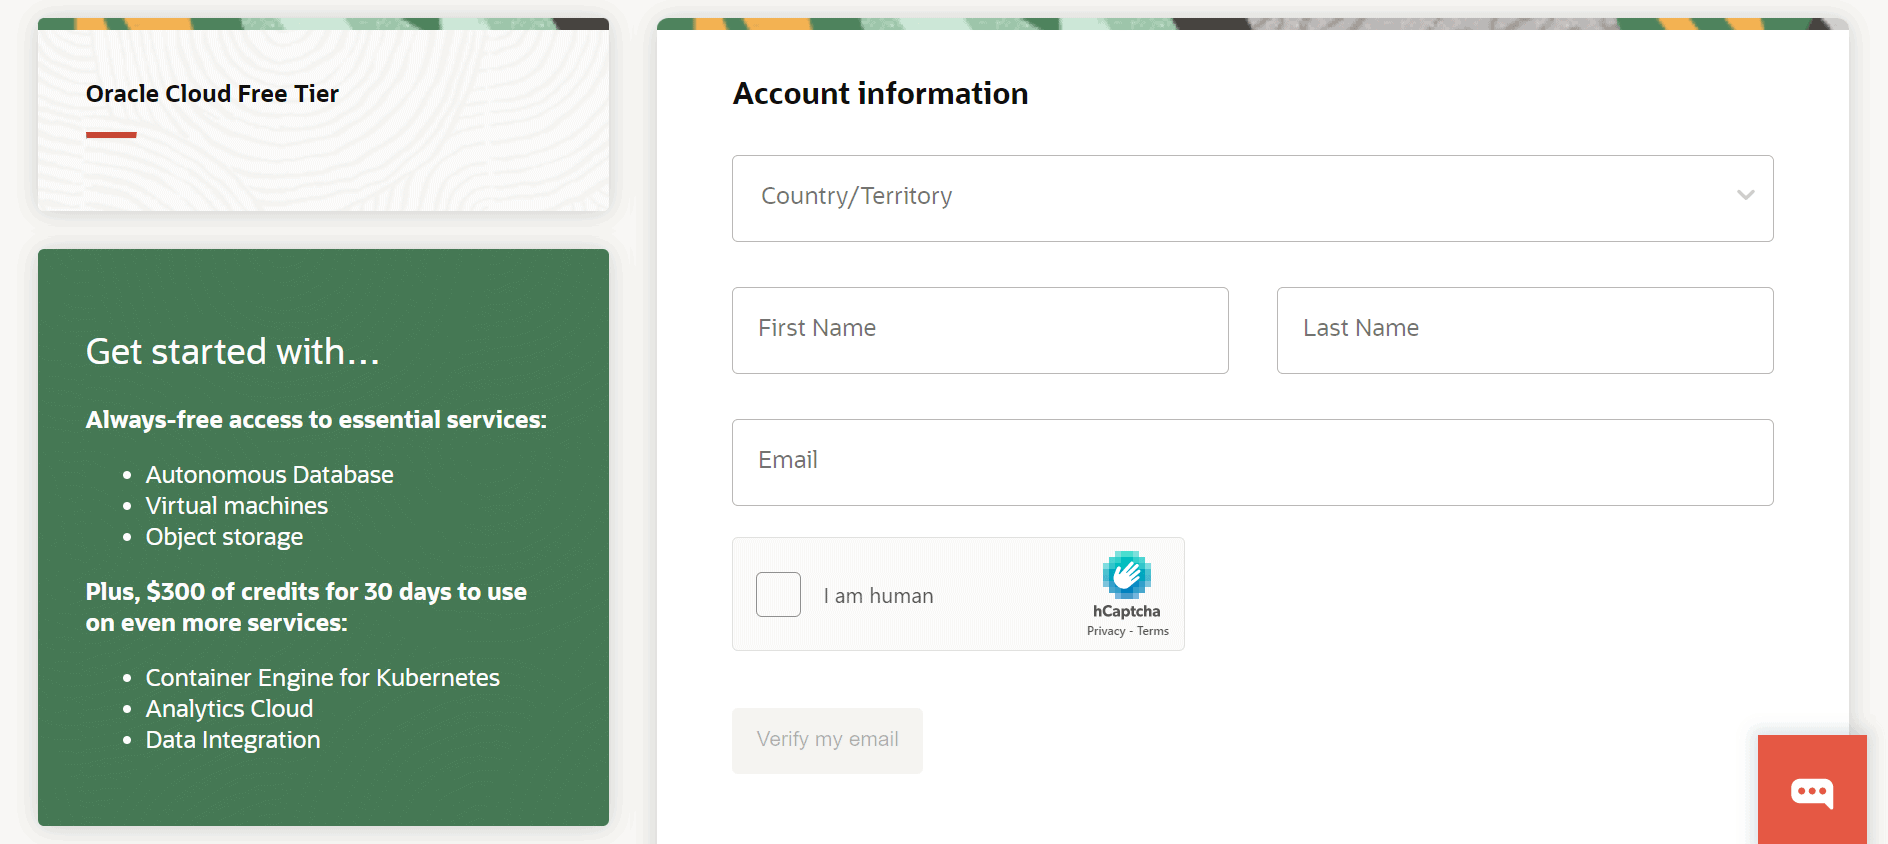Check the "I am human" checkbox
Image resolution: width=1888 pixels, height=844 pixels.
coord(778,595)
